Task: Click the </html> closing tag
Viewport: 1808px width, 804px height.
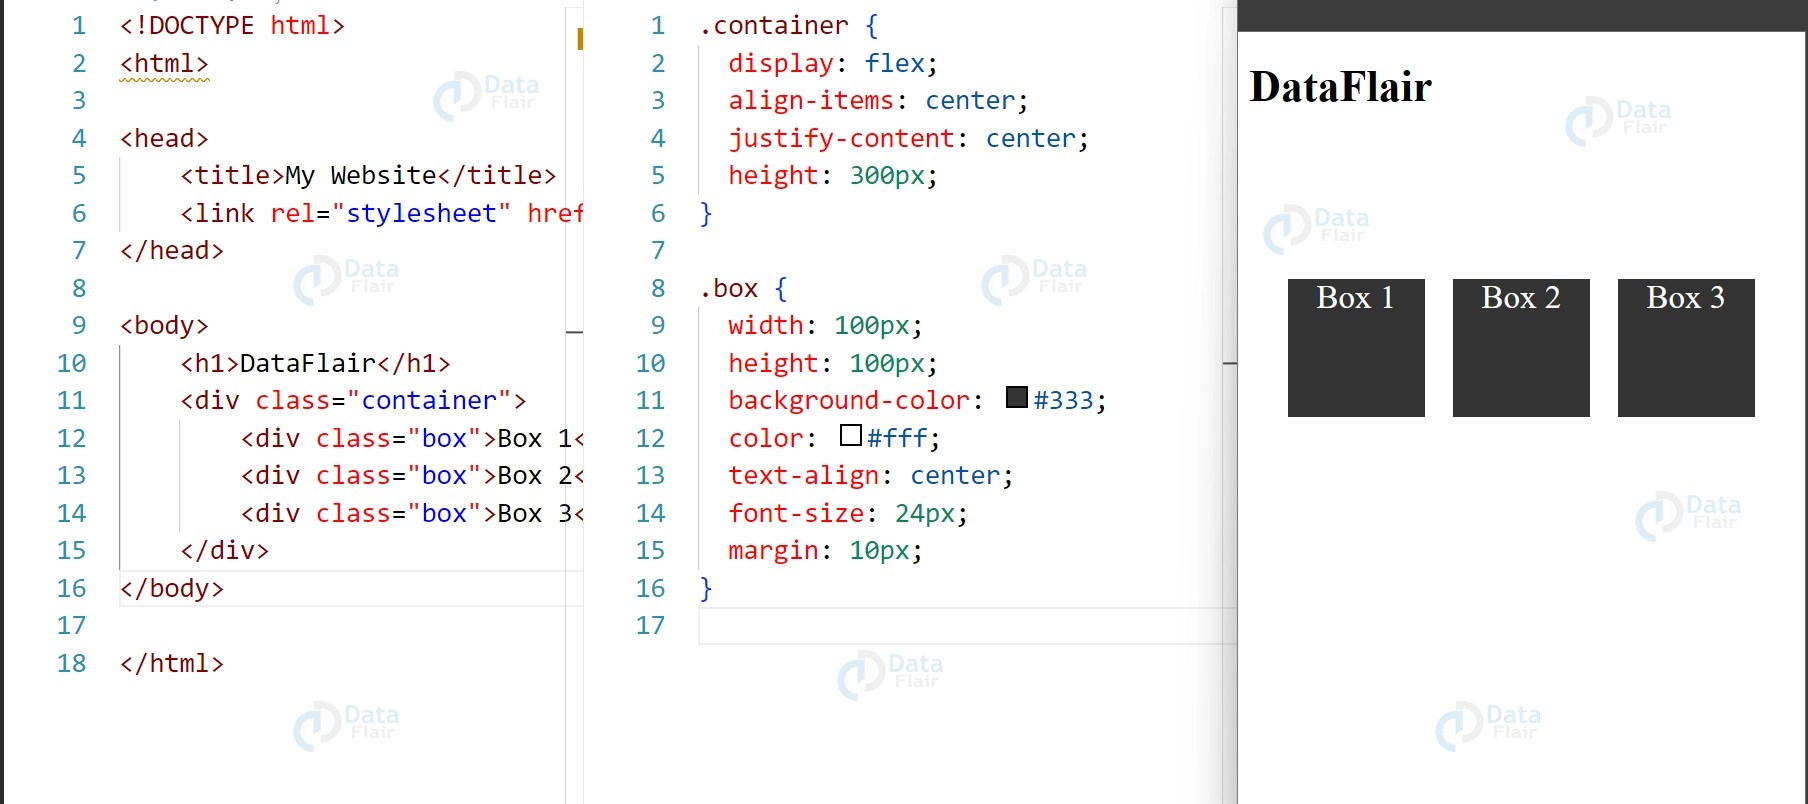Action: (172, 663)
